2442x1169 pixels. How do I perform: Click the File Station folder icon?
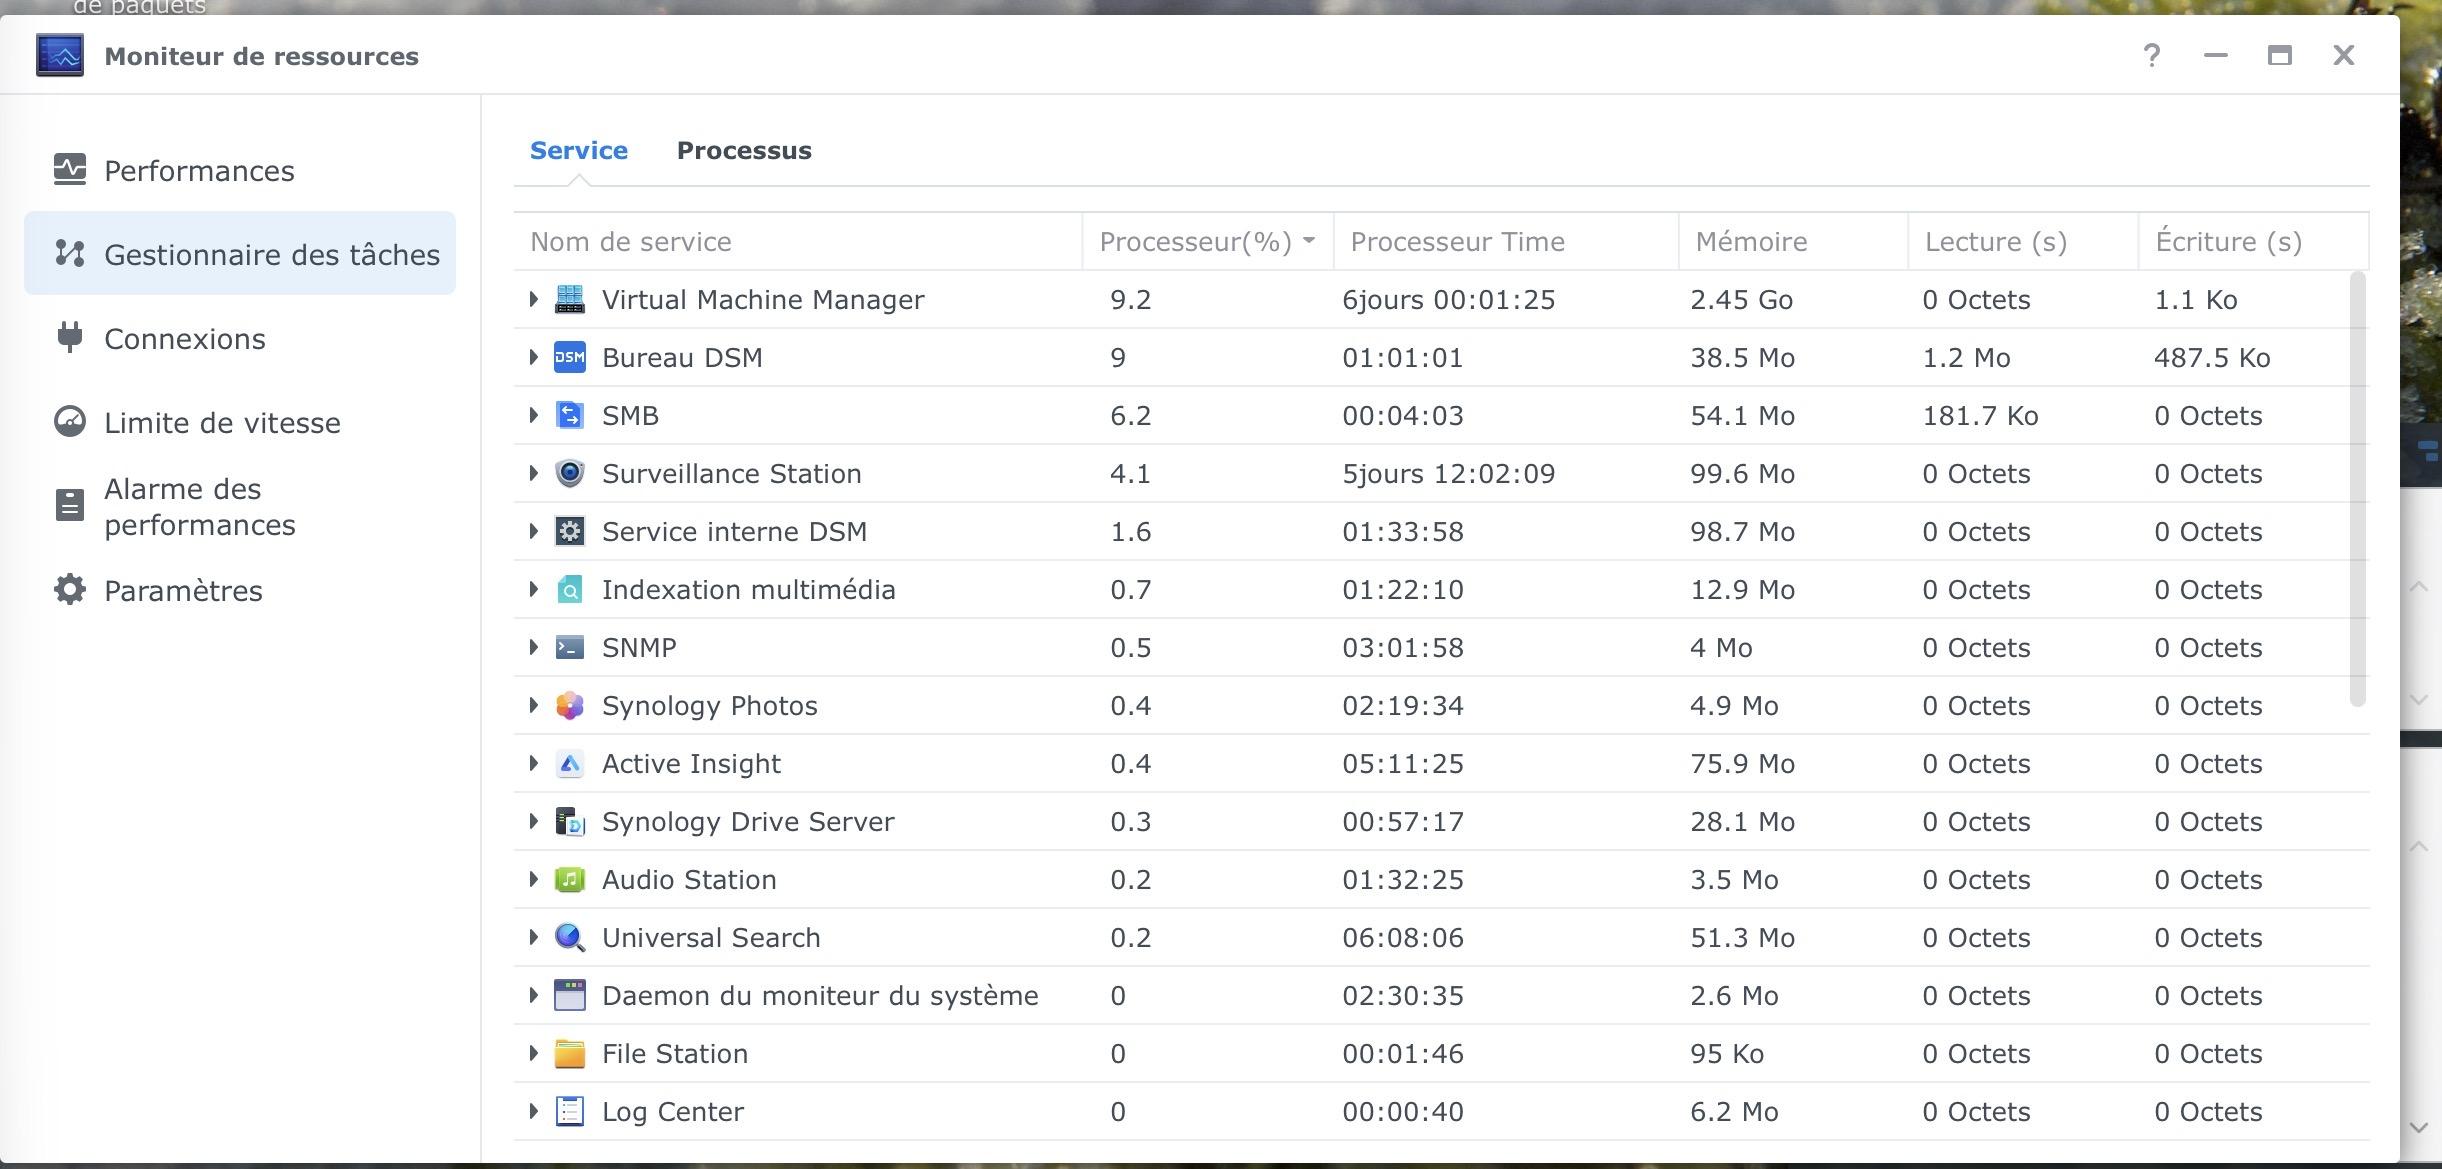pyautogui.click(x=570, y=1053)
